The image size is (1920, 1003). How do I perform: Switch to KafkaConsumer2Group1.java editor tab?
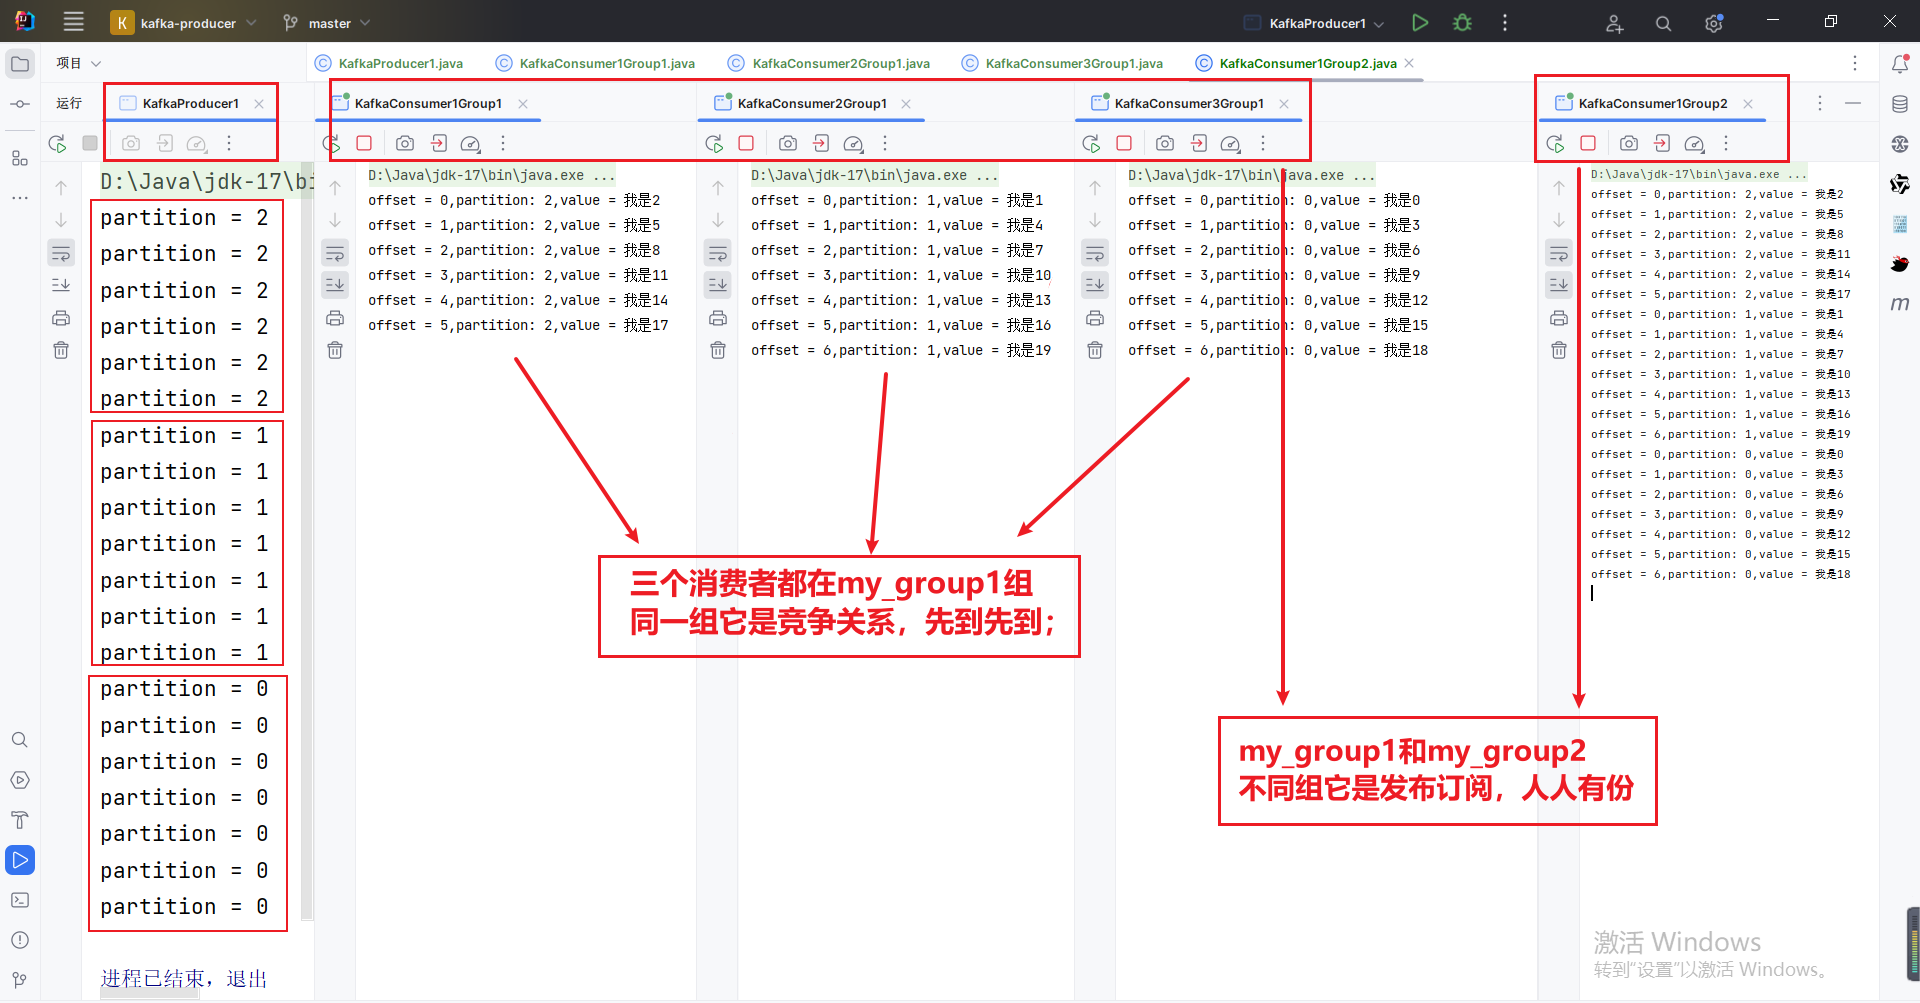click(x=829, y=63)
